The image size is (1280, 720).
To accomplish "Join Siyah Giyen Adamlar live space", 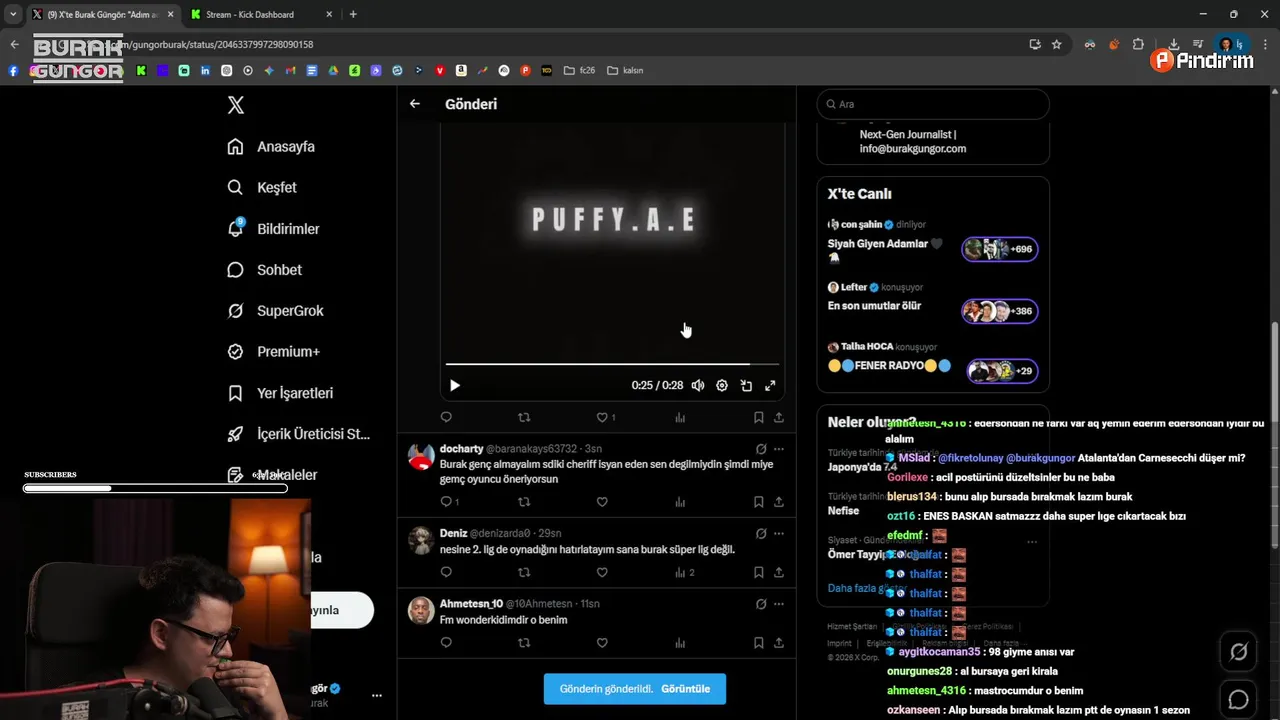I will click(x=1000, y=249).
